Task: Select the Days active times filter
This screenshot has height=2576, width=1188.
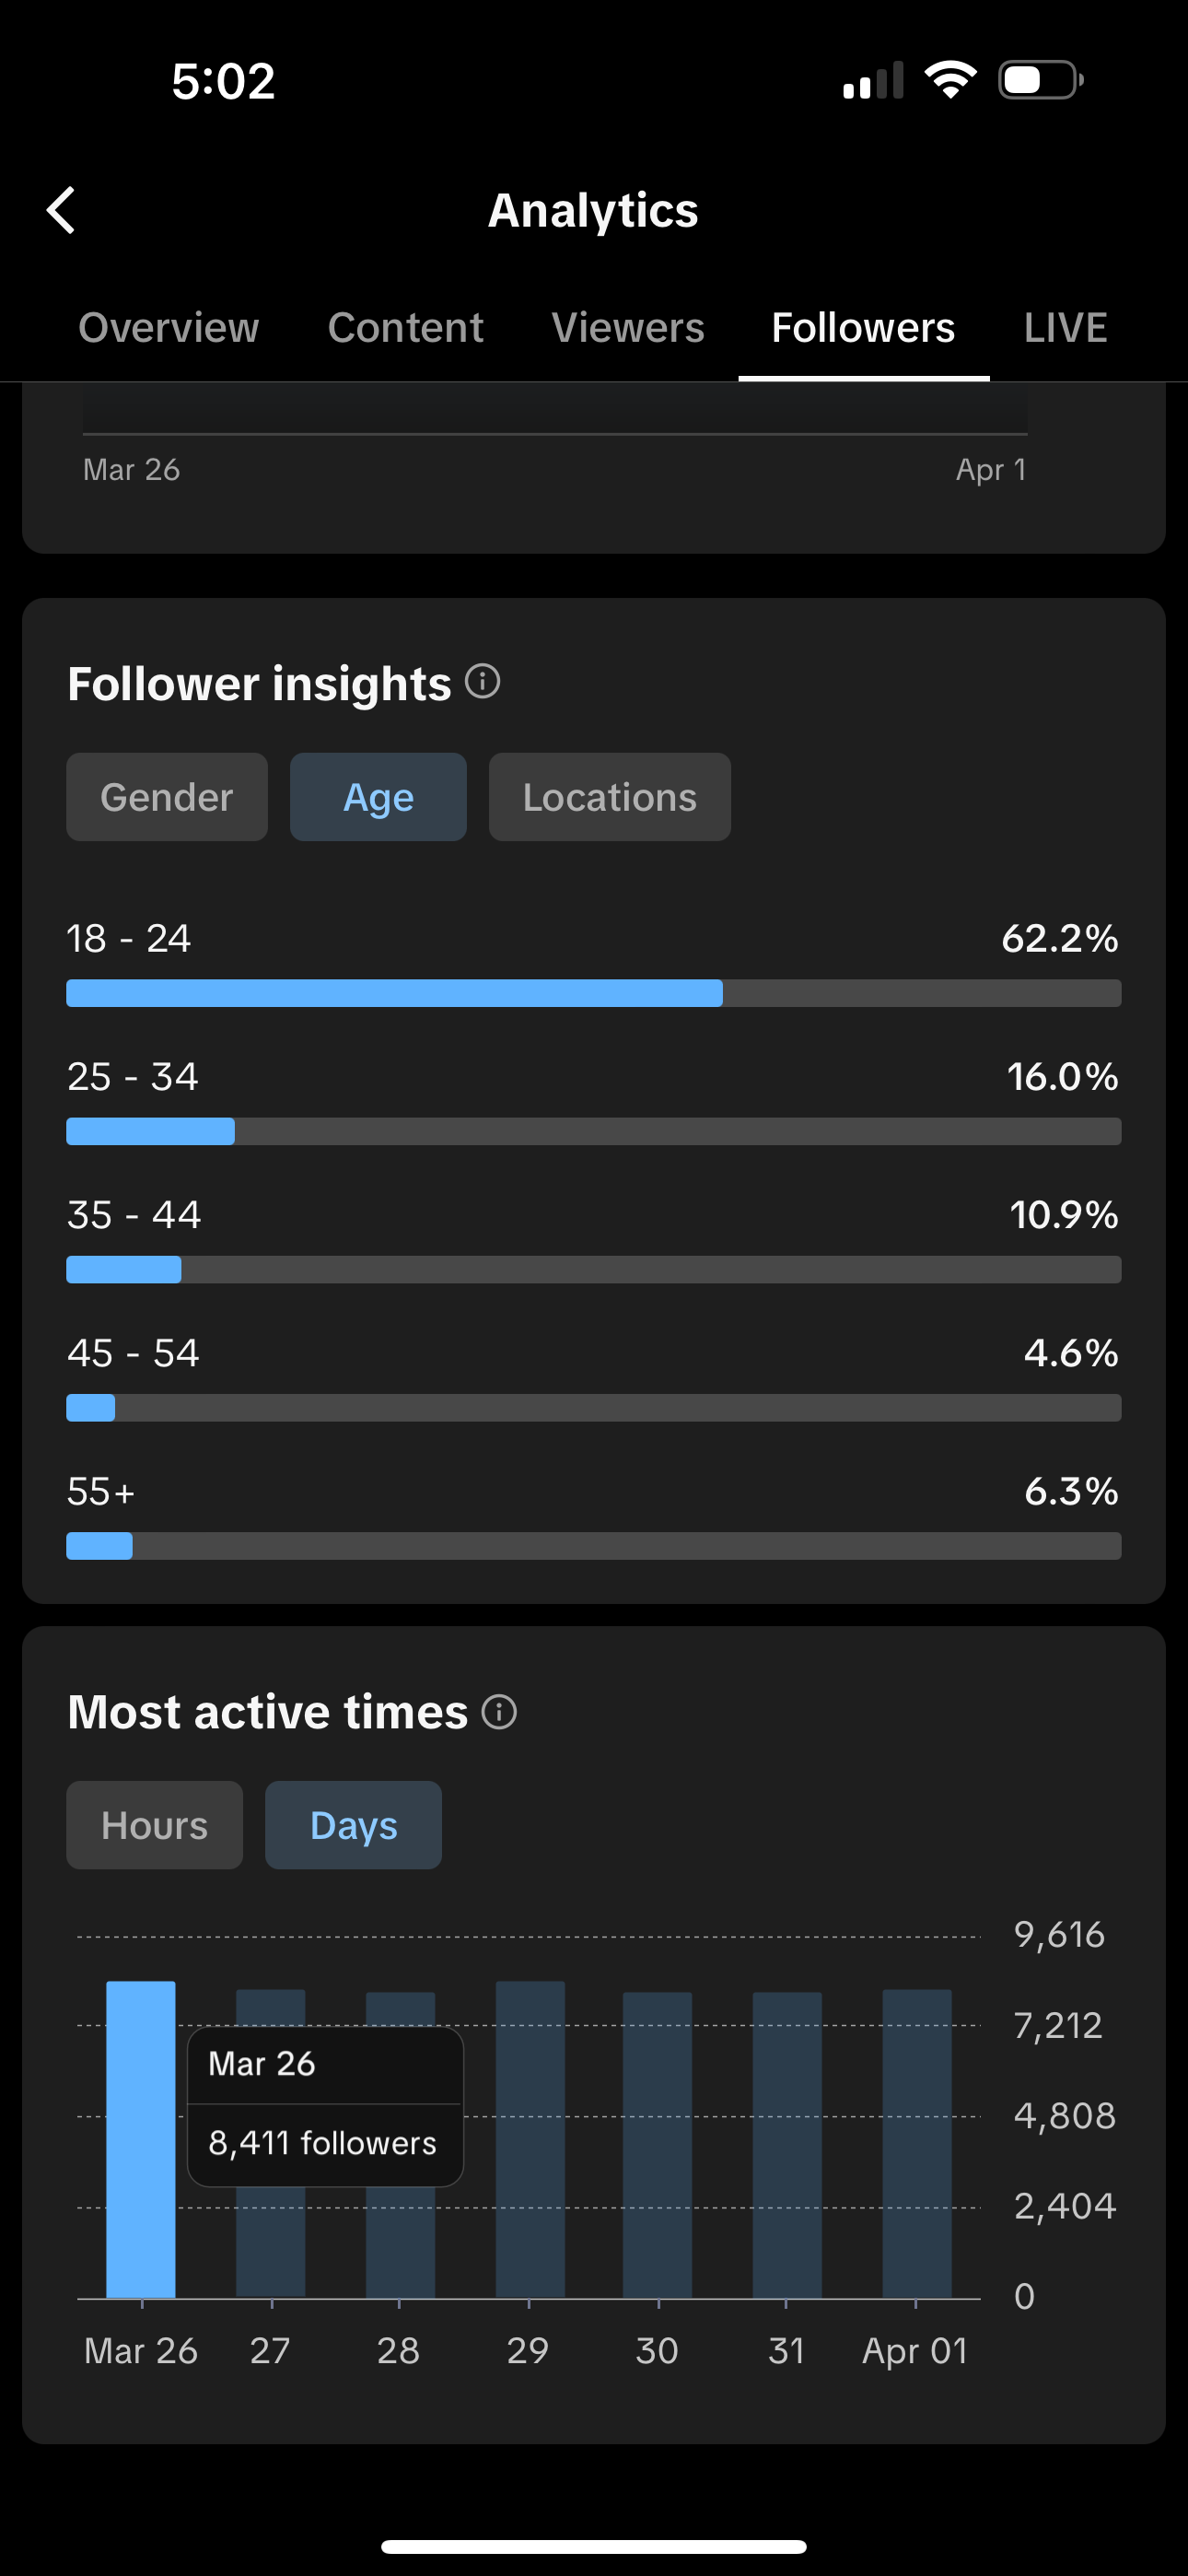Action: [x=353, y=1825]
